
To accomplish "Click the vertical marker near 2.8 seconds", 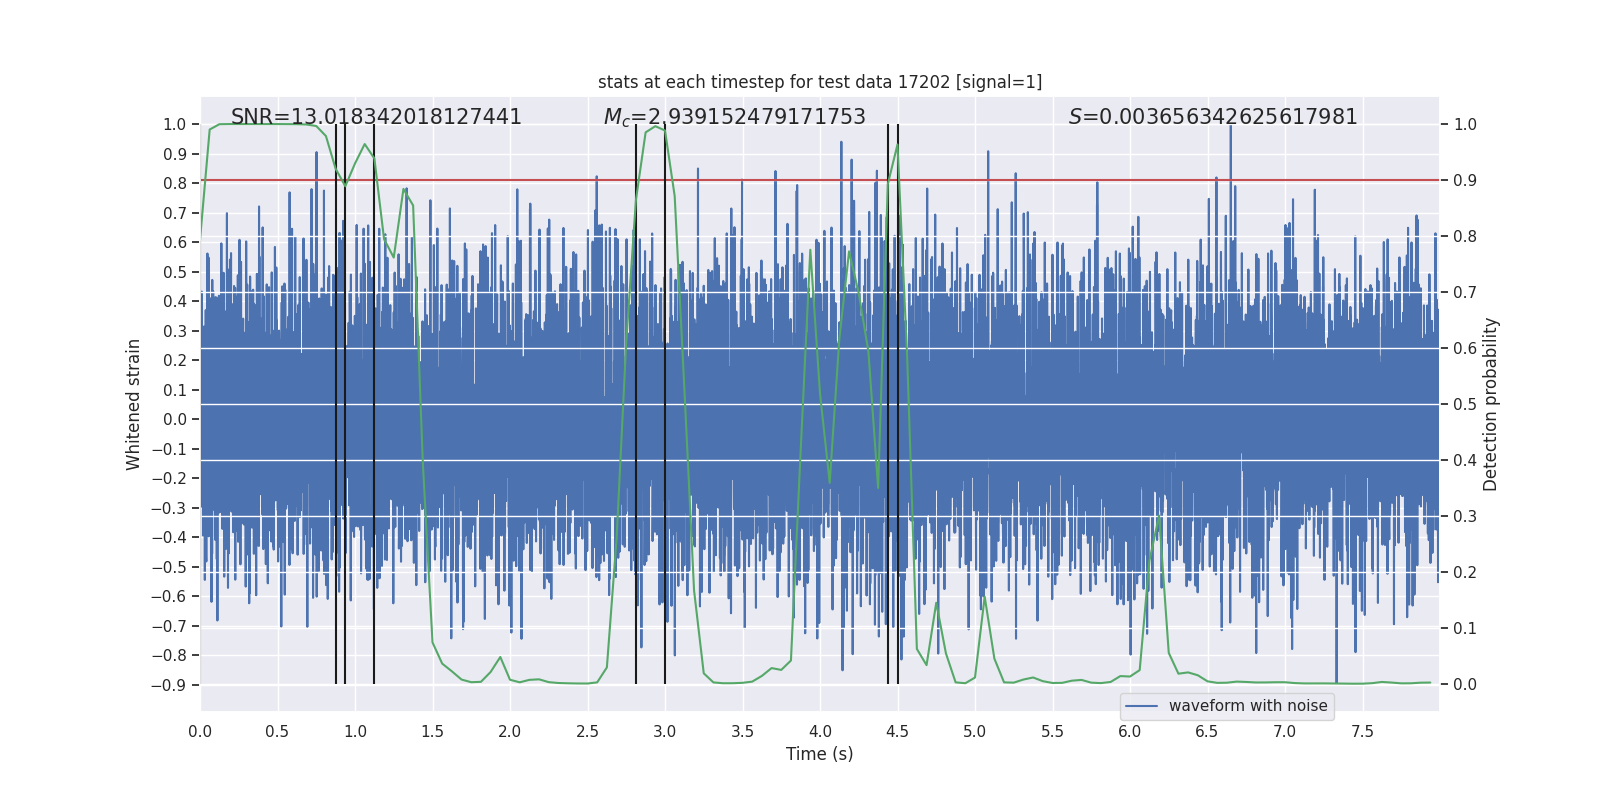I will coord(636,404).
